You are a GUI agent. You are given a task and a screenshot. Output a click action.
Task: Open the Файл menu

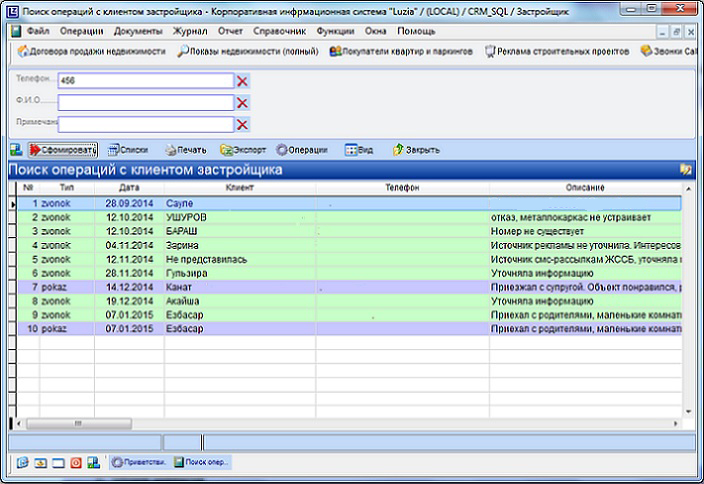pos(38,31)
